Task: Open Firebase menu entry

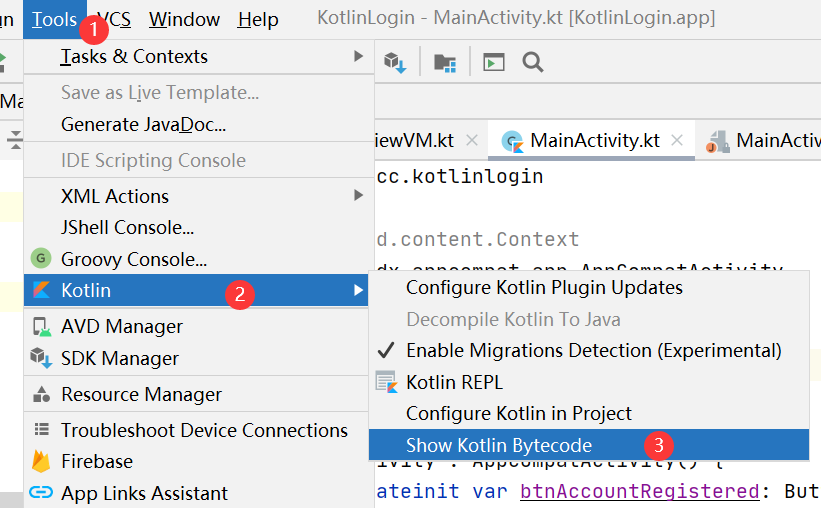Action: 196,462
